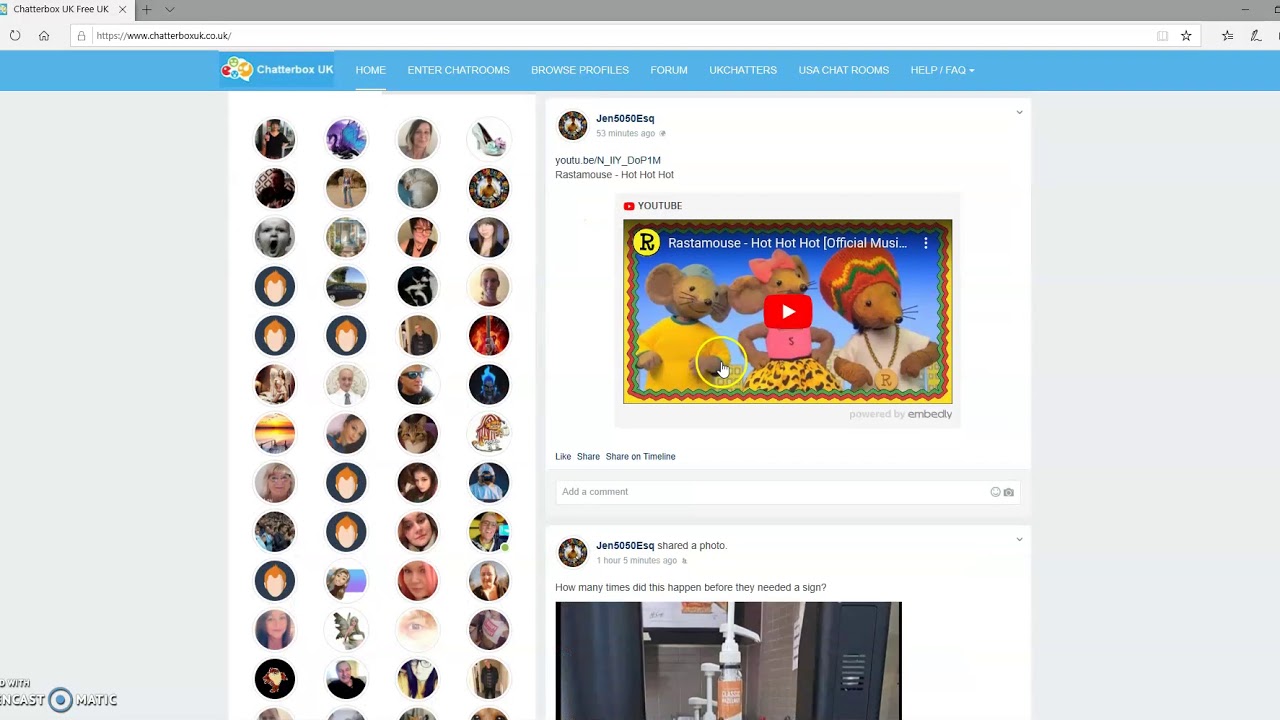1280x720 pixels.
Task: Attach photo with comment camera icon
Action: (x=1008, y=492)
